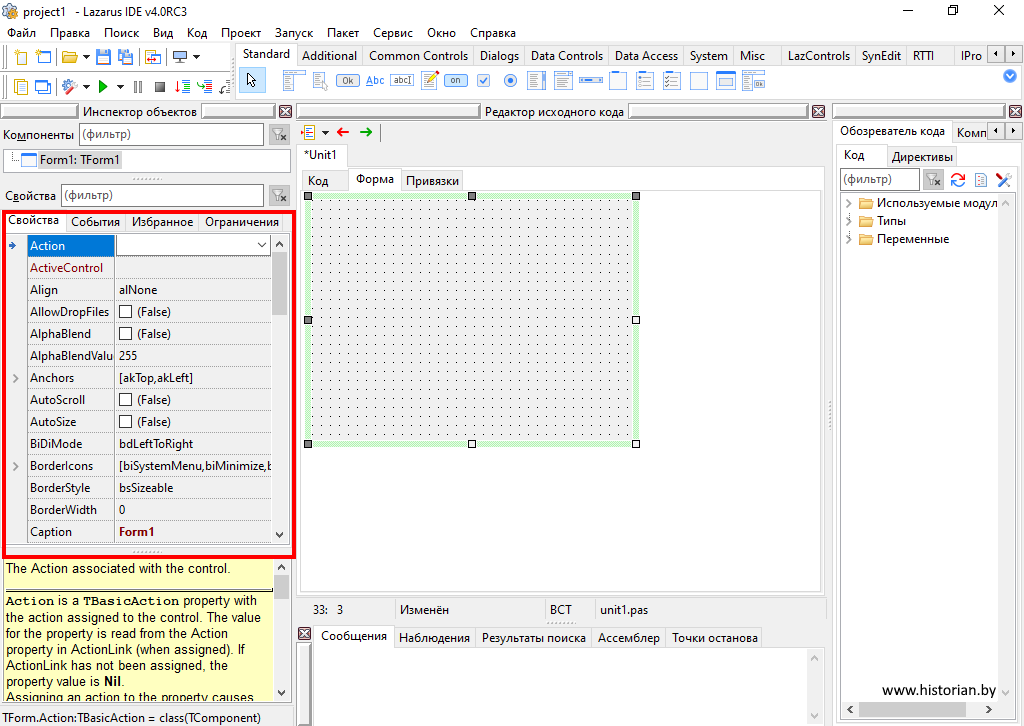Expand the Anchors property
The width and height of the screenshot is (1024, 726).
[x=15, y=378]
